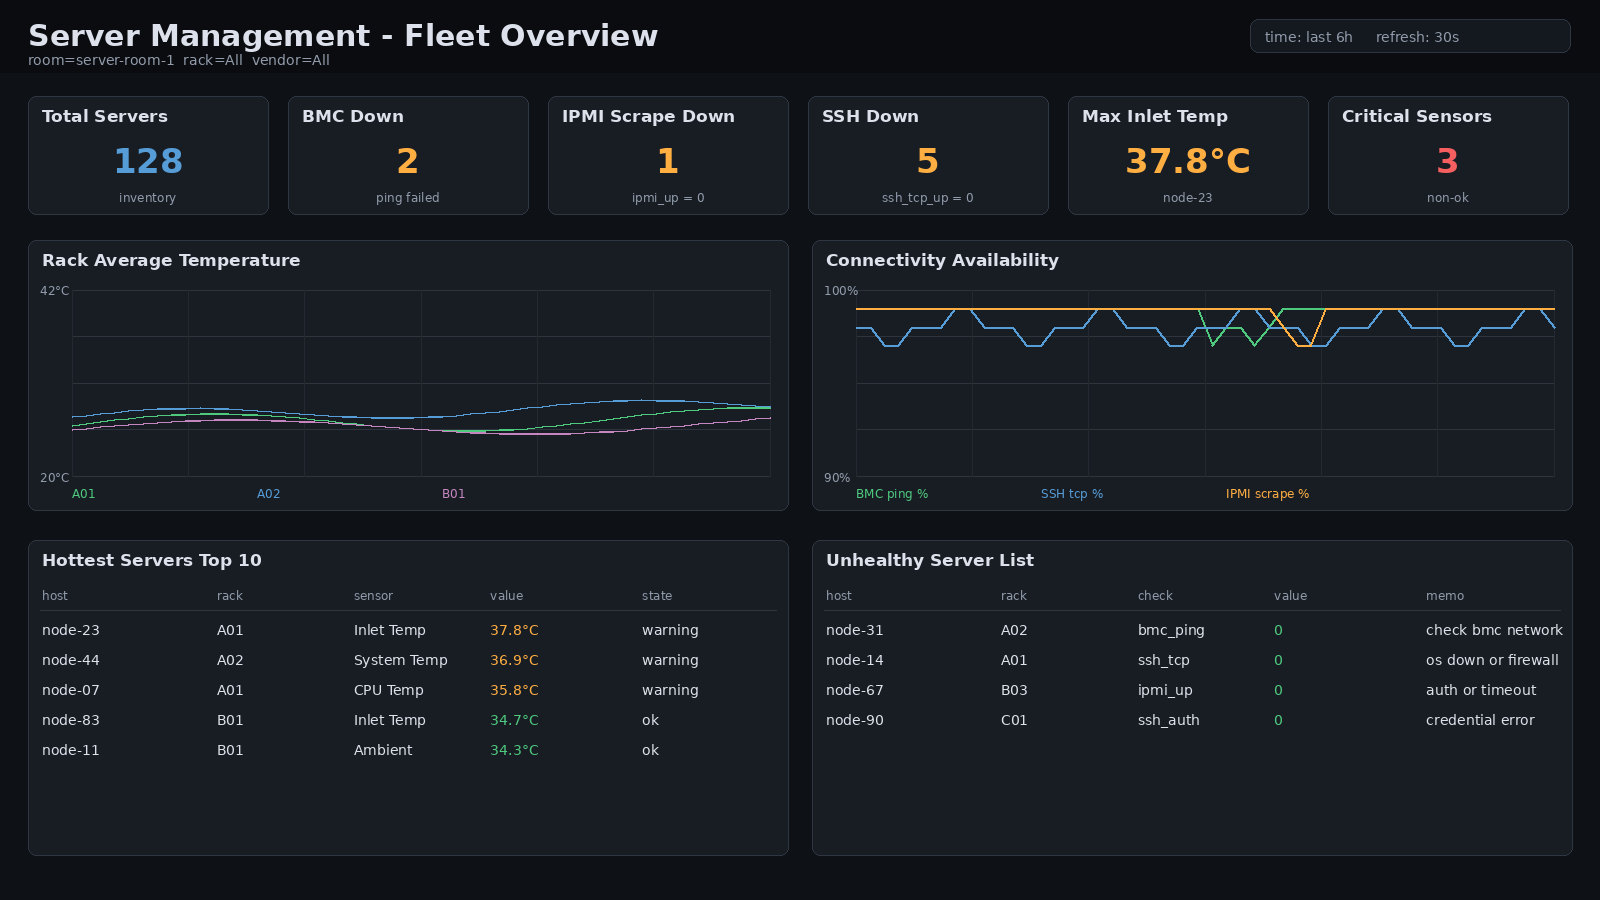
Task: Toggle the B01 legend series
Action: [x=454, y=494]
